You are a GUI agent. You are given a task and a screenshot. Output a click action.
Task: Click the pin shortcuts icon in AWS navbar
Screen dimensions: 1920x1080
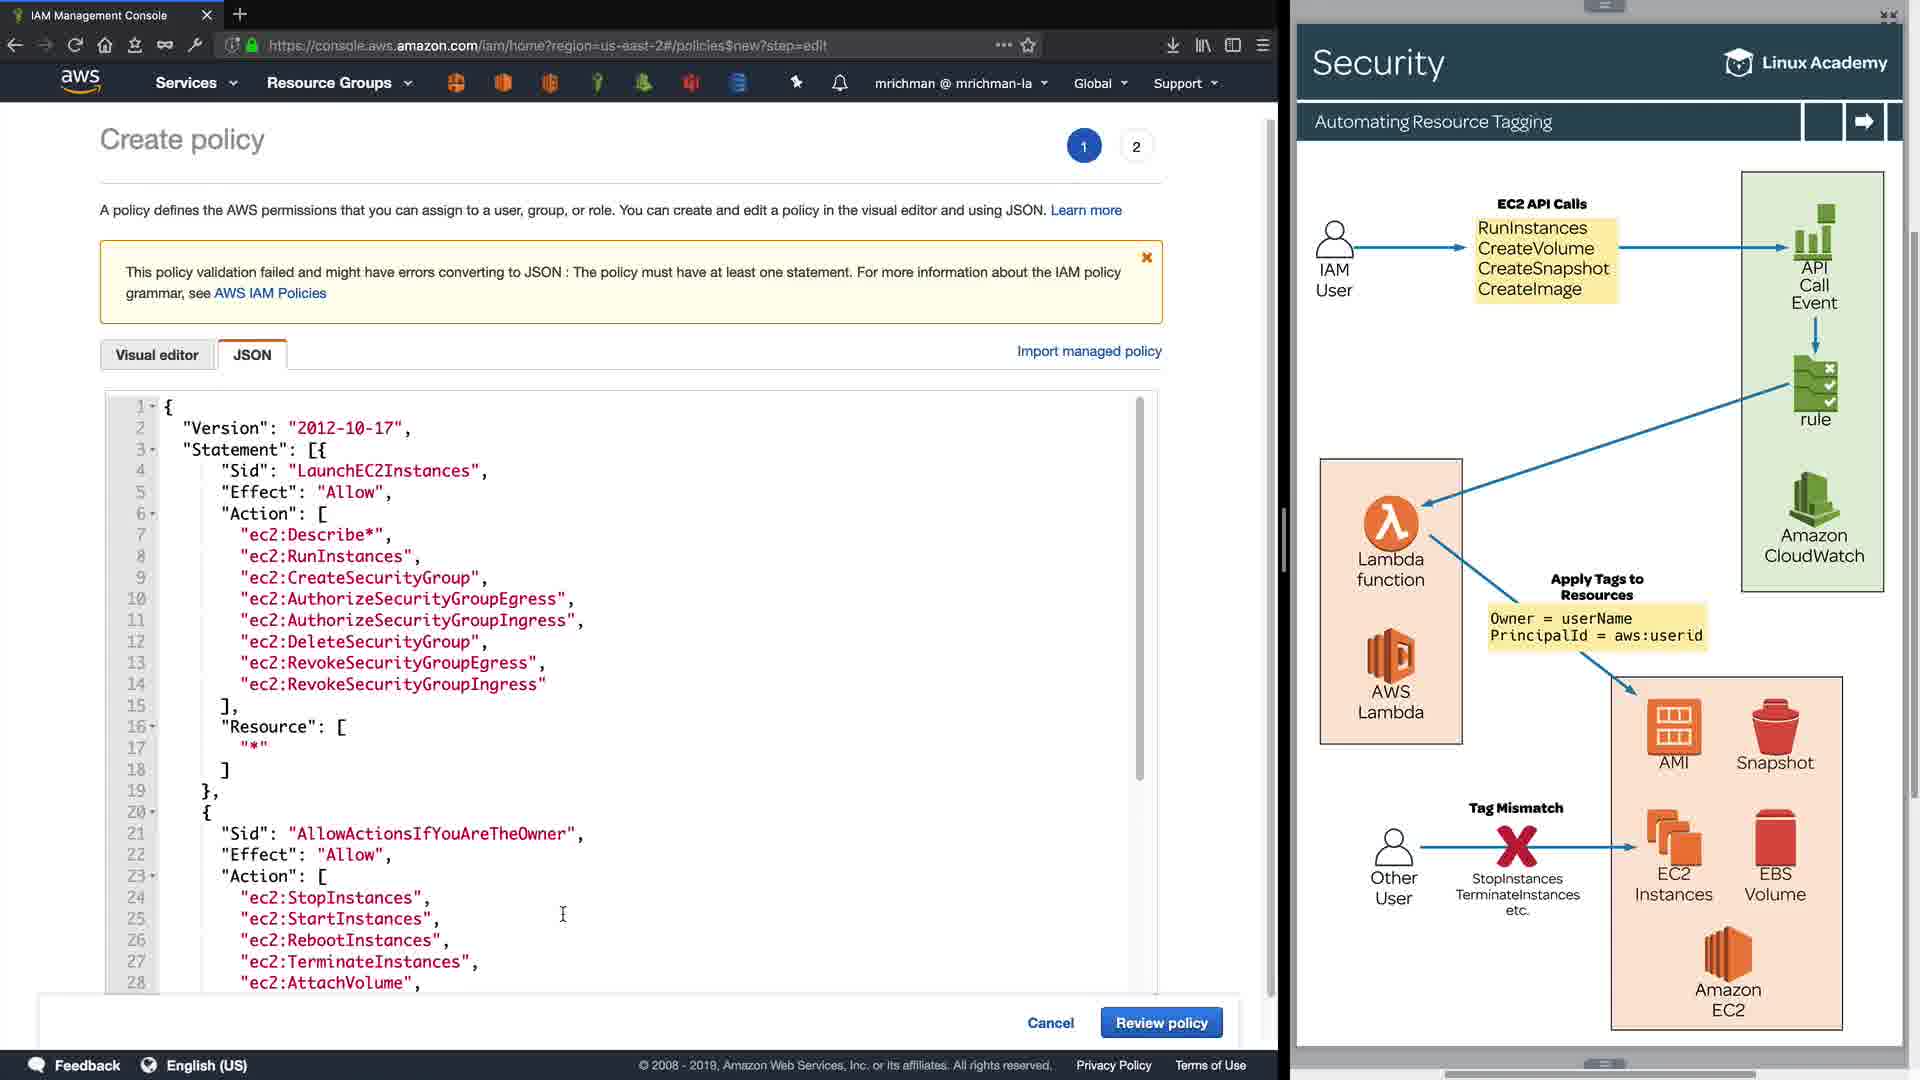click(796, 83)
